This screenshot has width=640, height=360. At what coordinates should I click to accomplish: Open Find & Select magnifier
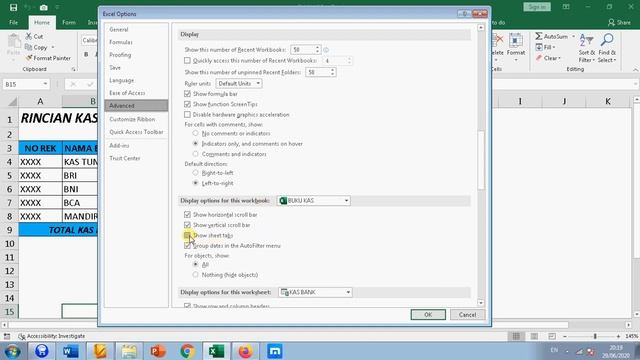pyautogui.click(x=607, y=48)
